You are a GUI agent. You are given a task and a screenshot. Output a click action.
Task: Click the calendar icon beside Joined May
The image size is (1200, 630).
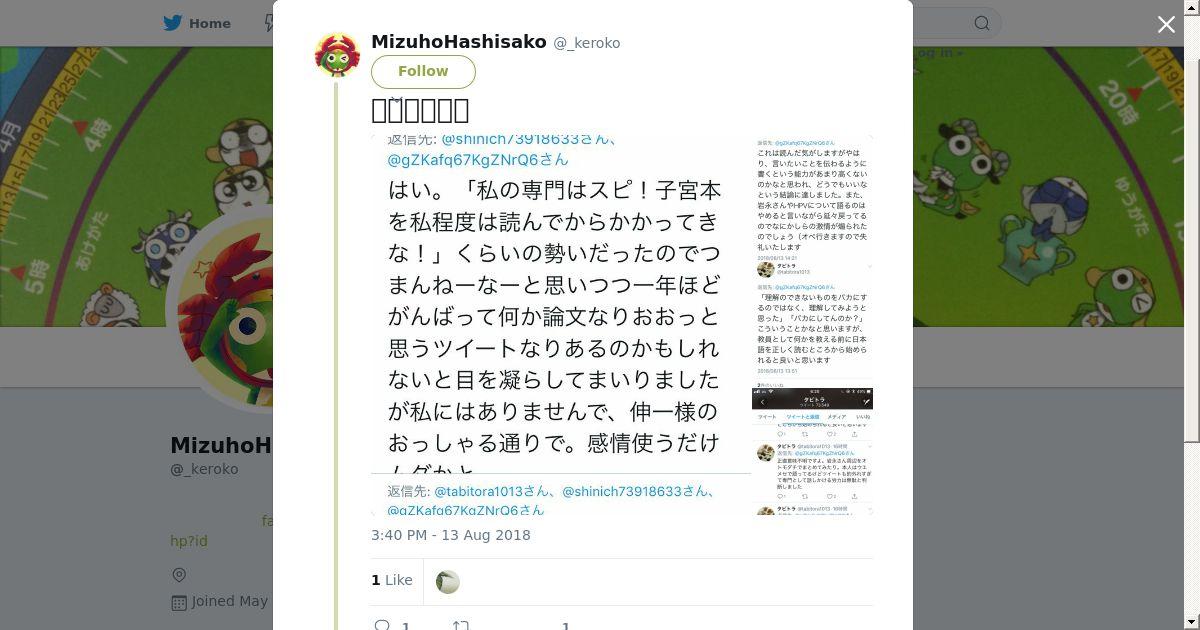point(179,602)
